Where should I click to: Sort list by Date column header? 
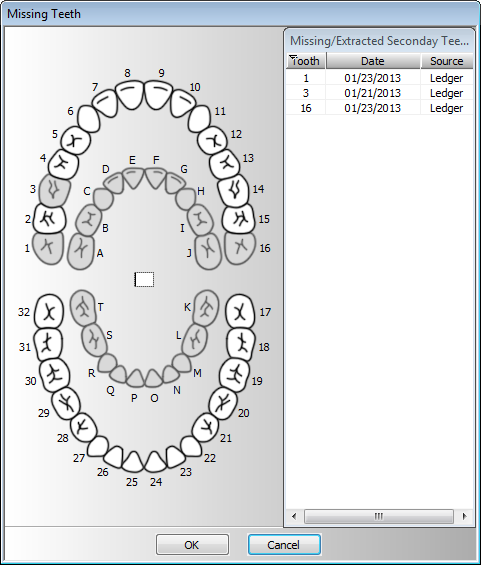(x=373, y=61)
